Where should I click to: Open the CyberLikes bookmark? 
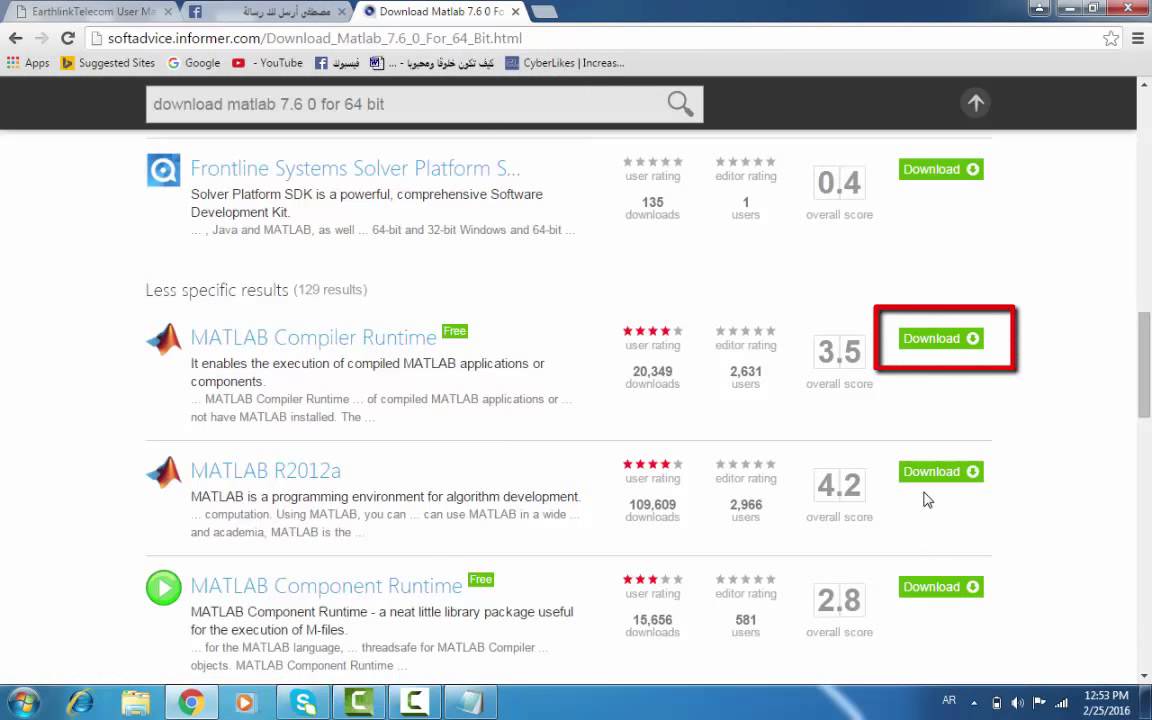click(x=564, y=63)
